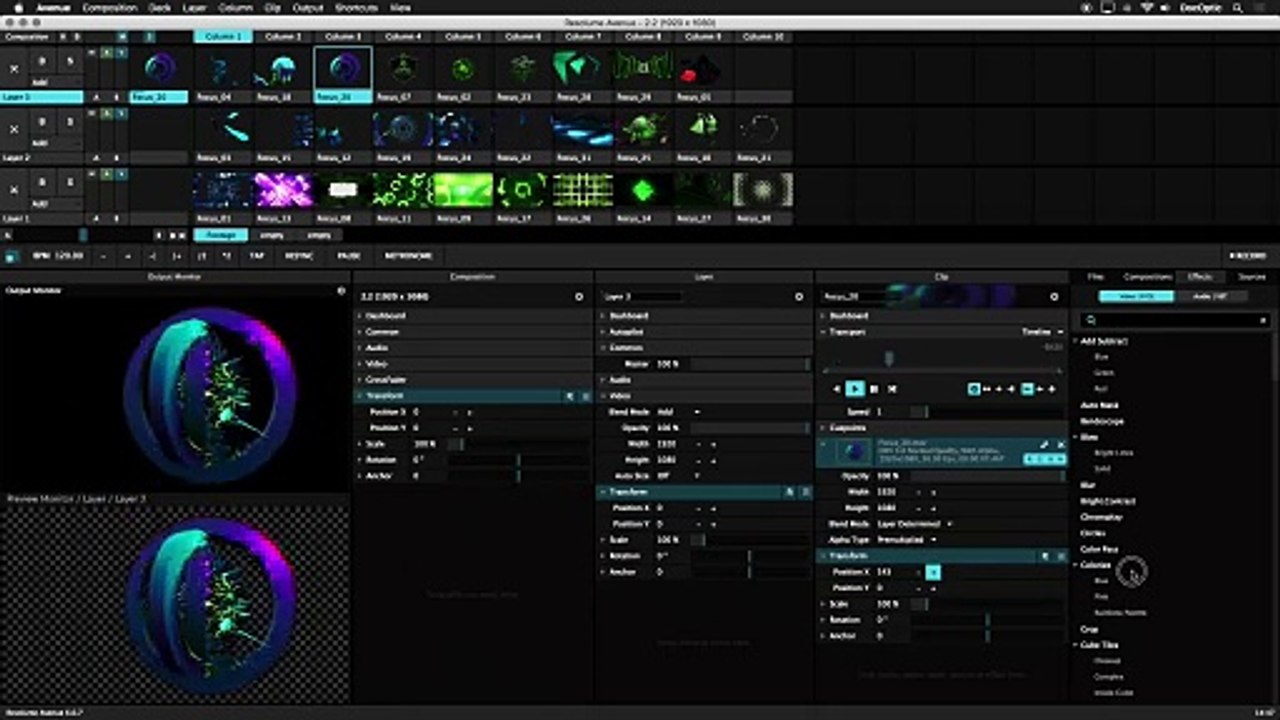Expand the Composition Crossfader section
The height and width of the screenshot is (720, 1280).
(x=474, y=380)
